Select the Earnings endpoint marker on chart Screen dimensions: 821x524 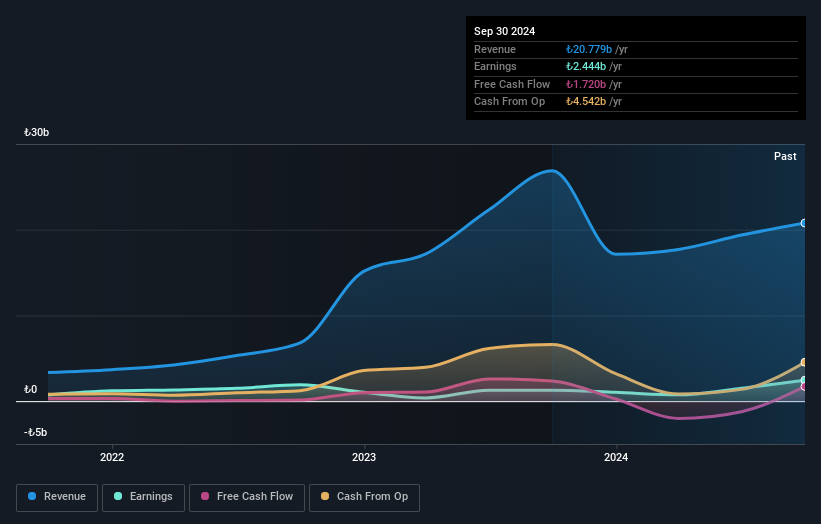point(804,380)
